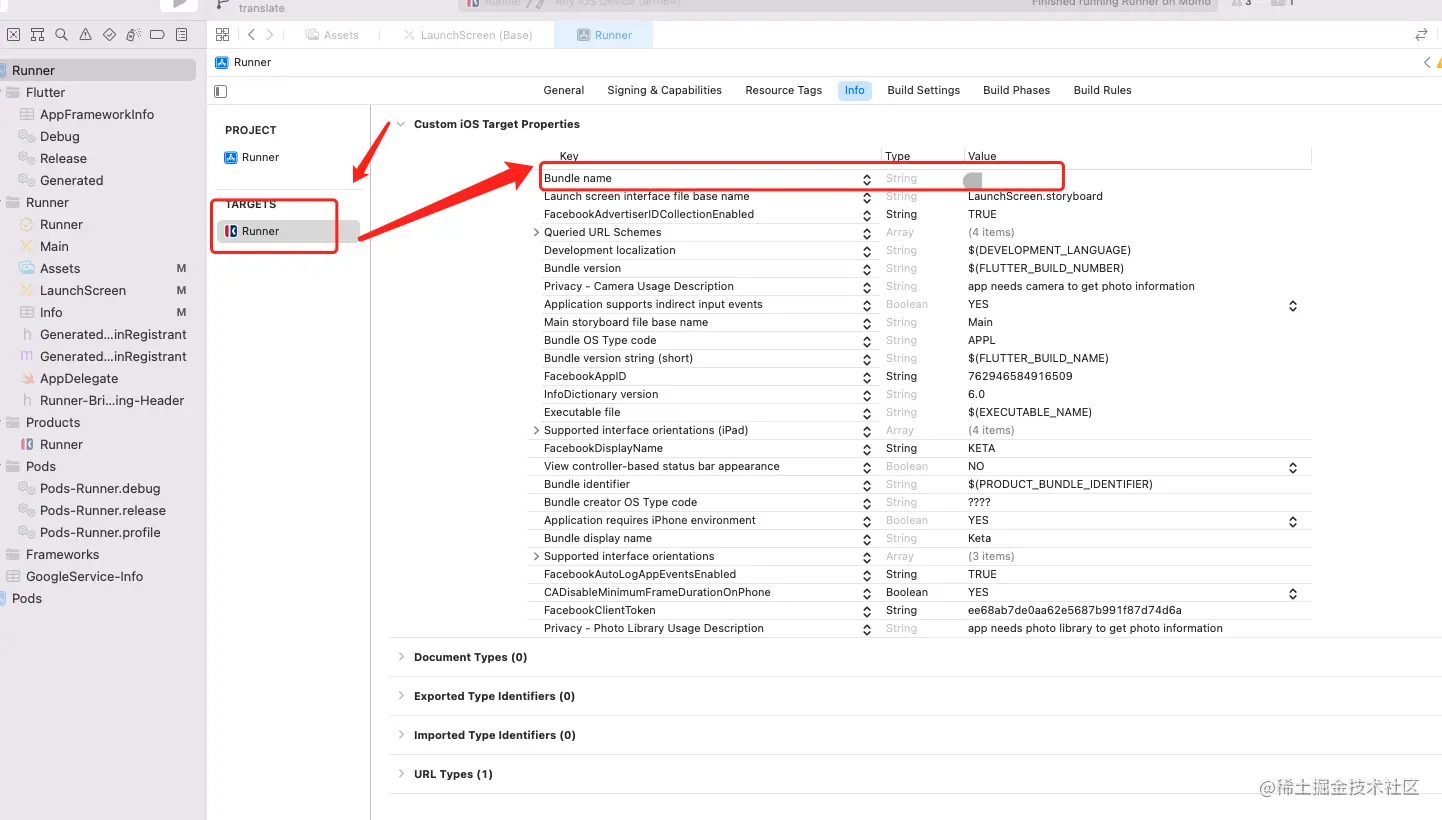Click the key stepper for FacebookAppID
The width and height of the screenshot is (1442, 820).
[x=867, y=377]
